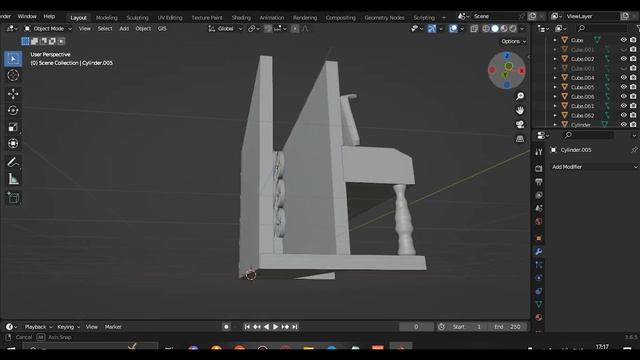
Task: Jump to the last frame
Action: click(295, 327)
